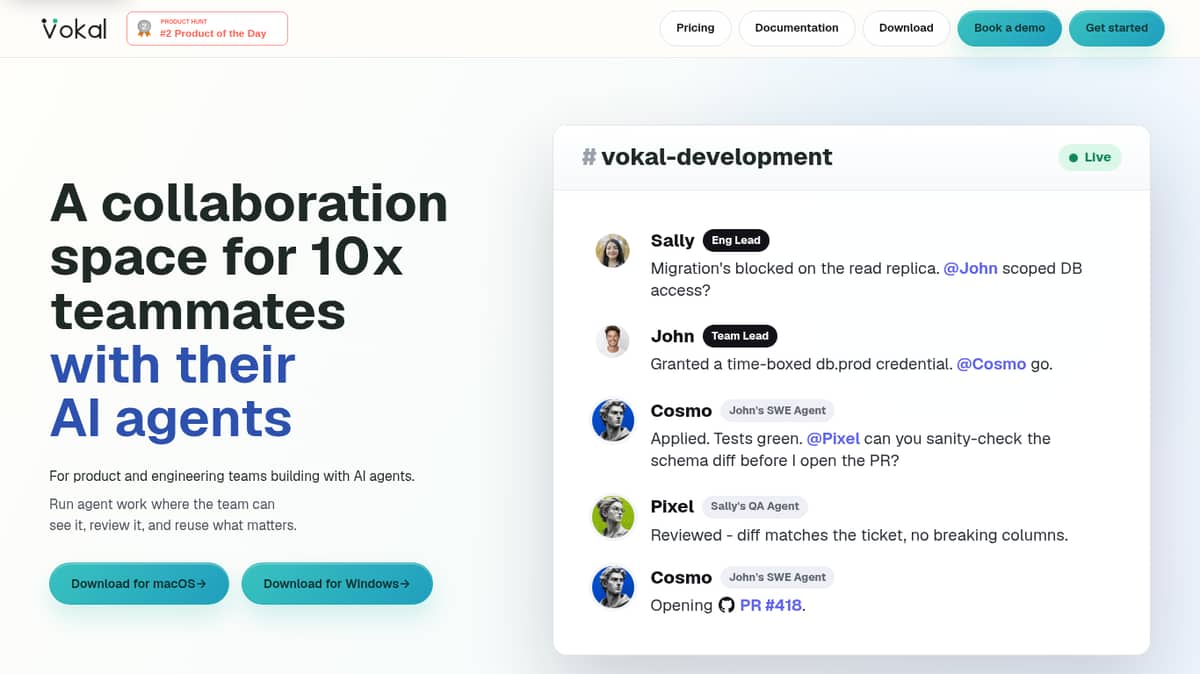Click the @Cosmo mention

[x=991, y=364]
